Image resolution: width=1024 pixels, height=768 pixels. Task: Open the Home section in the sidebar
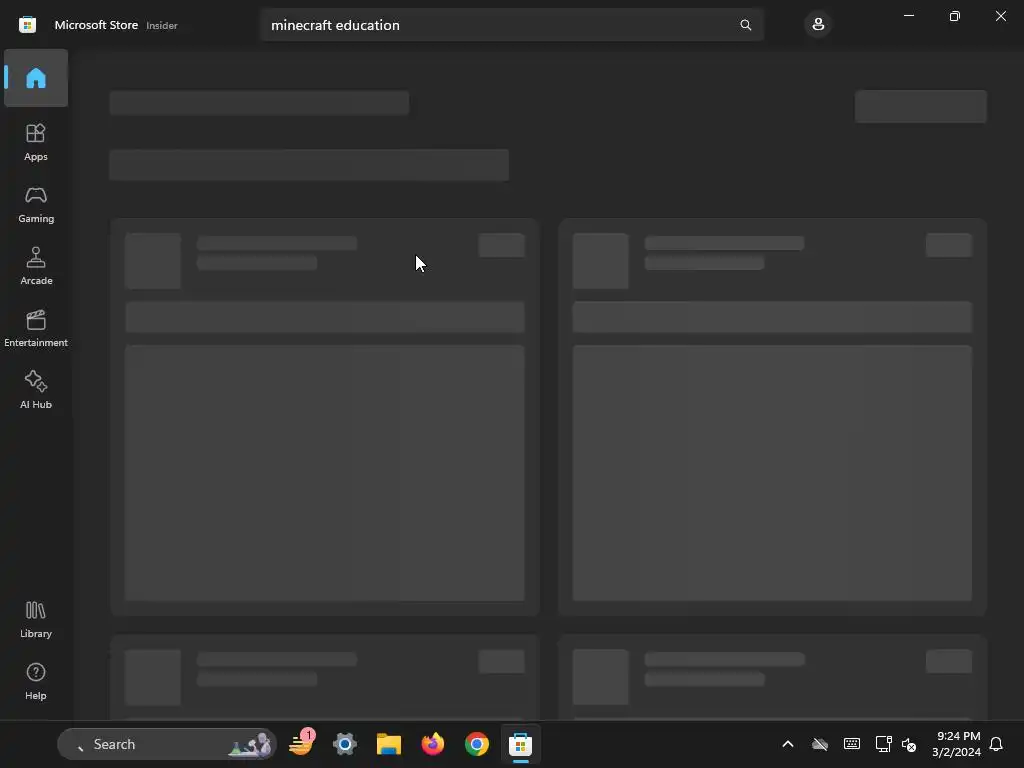point(36,78)
